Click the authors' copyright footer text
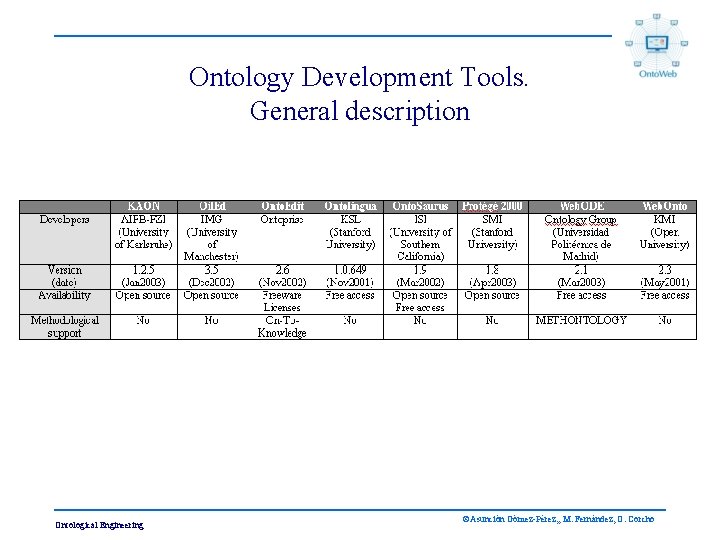 (x=558, y=519)
